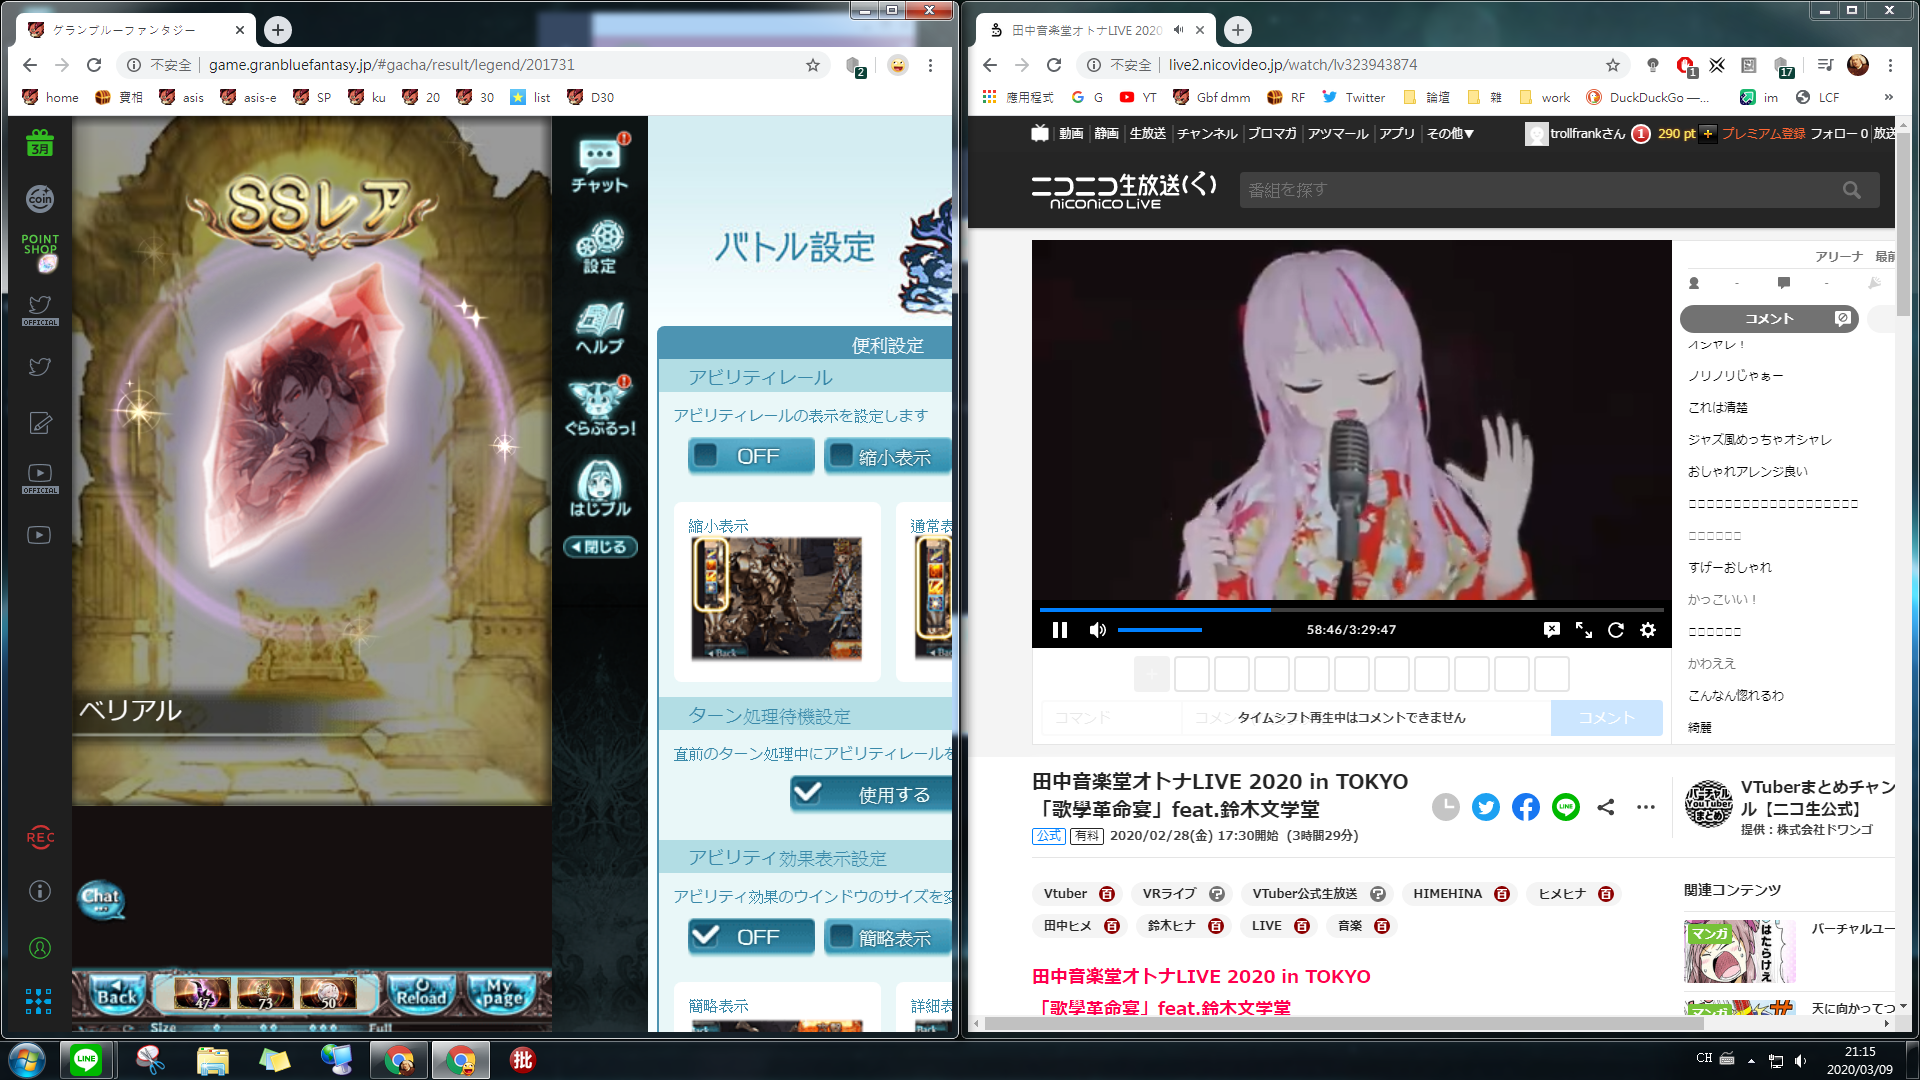
Task: Open 動画 in Niconico top menu
Action: pos(1071,133)
